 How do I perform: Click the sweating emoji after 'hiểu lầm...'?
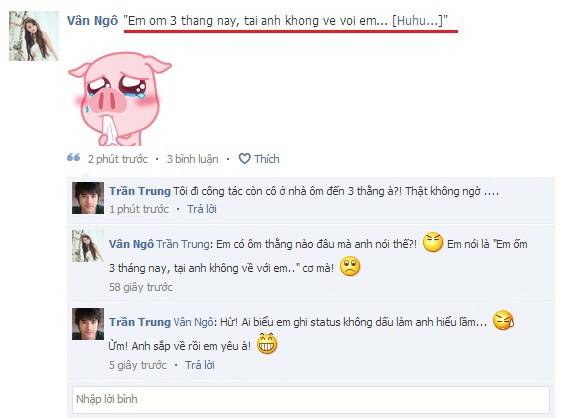[x=503, y=320]
